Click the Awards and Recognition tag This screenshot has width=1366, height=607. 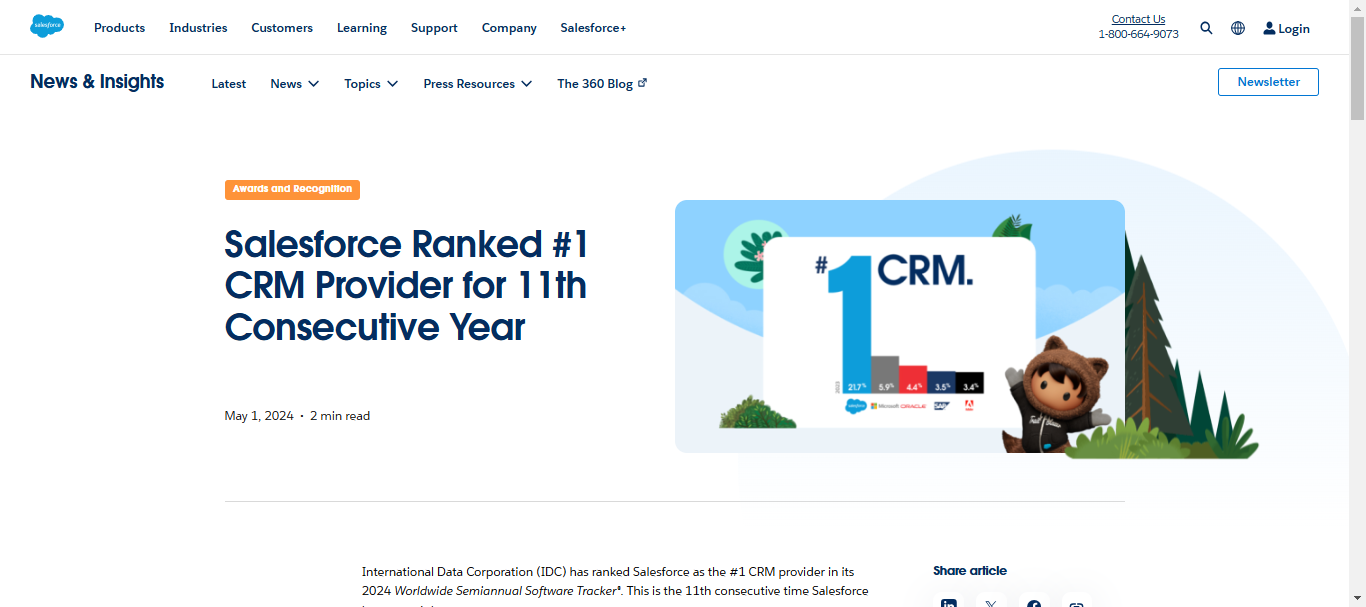pos(292,189)
